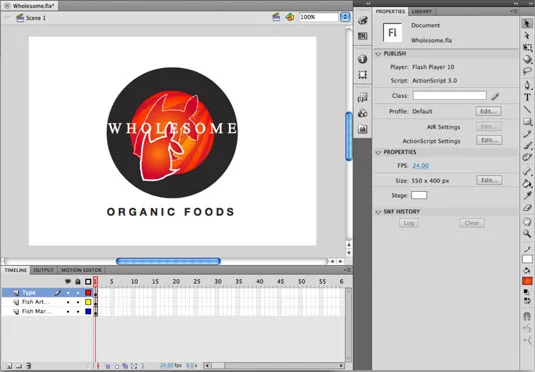Collapse the SWF HISTORY section
The height and width of the screenshot is (372, 535).
378,212
